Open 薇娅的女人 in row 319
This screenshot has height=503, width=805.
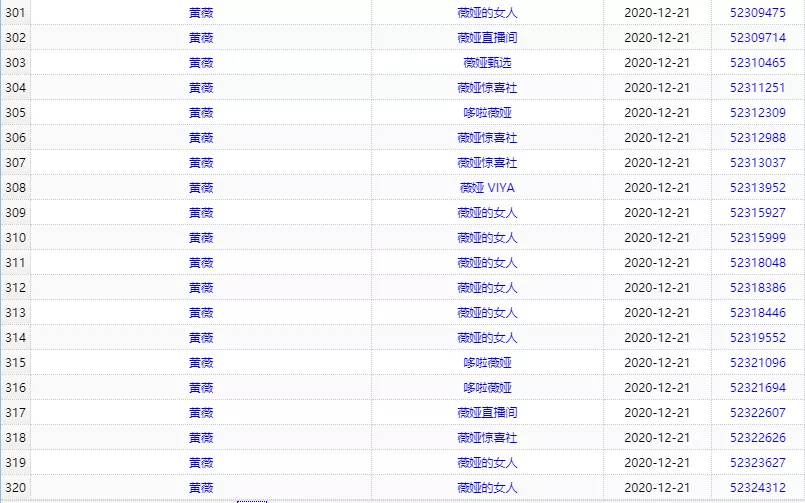point(487,462)
